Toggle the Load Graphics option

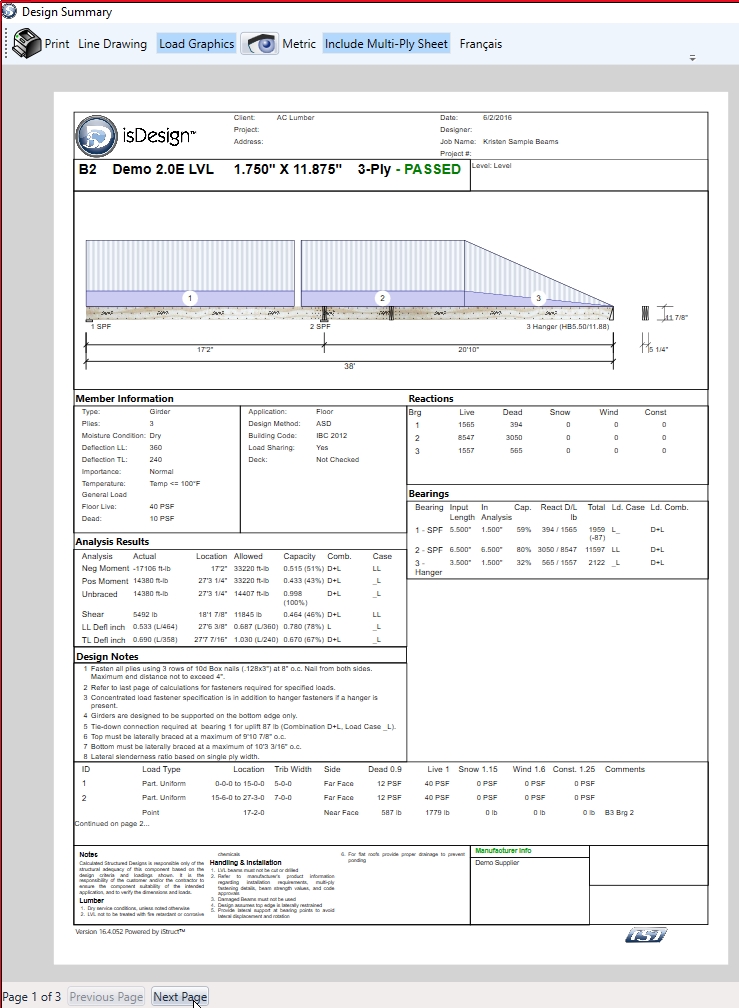pos(197,44)
